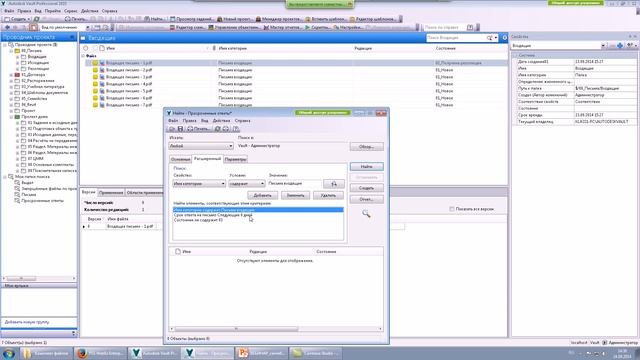Click the Обзор button

(367, 147)
